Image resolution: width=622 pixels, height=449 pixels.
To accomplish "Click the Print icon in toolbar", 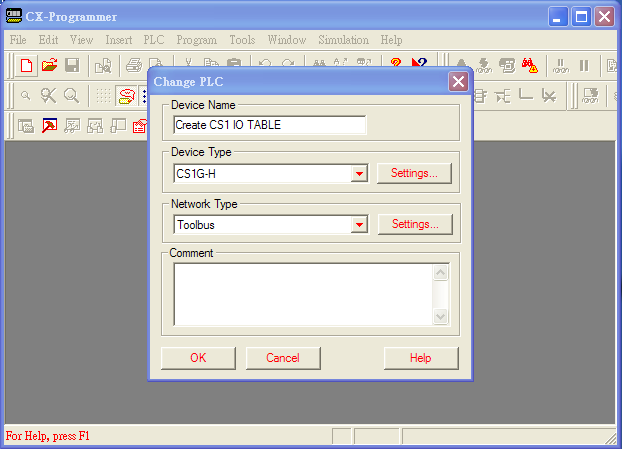I will (134, 65).
